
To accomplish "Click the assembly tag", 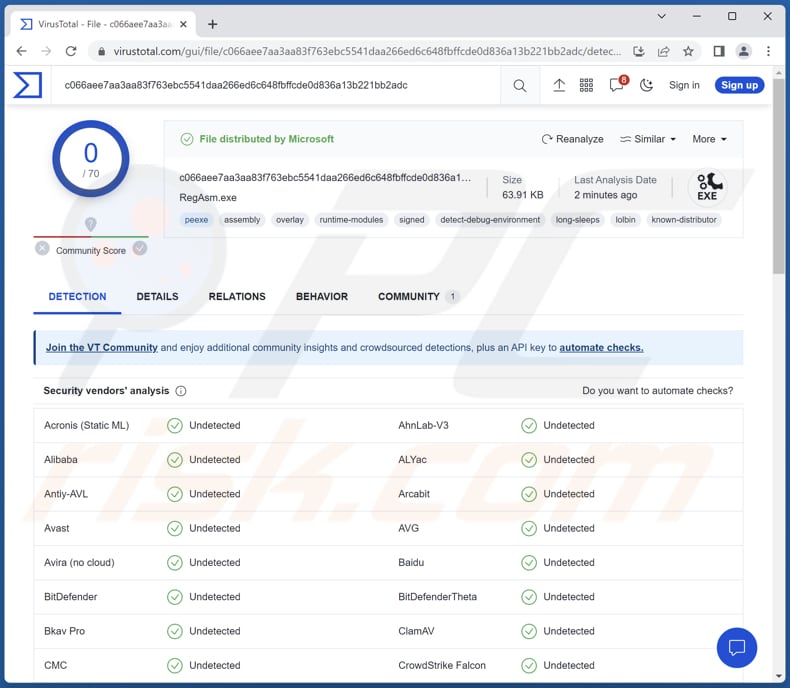I will coord(242,220).
